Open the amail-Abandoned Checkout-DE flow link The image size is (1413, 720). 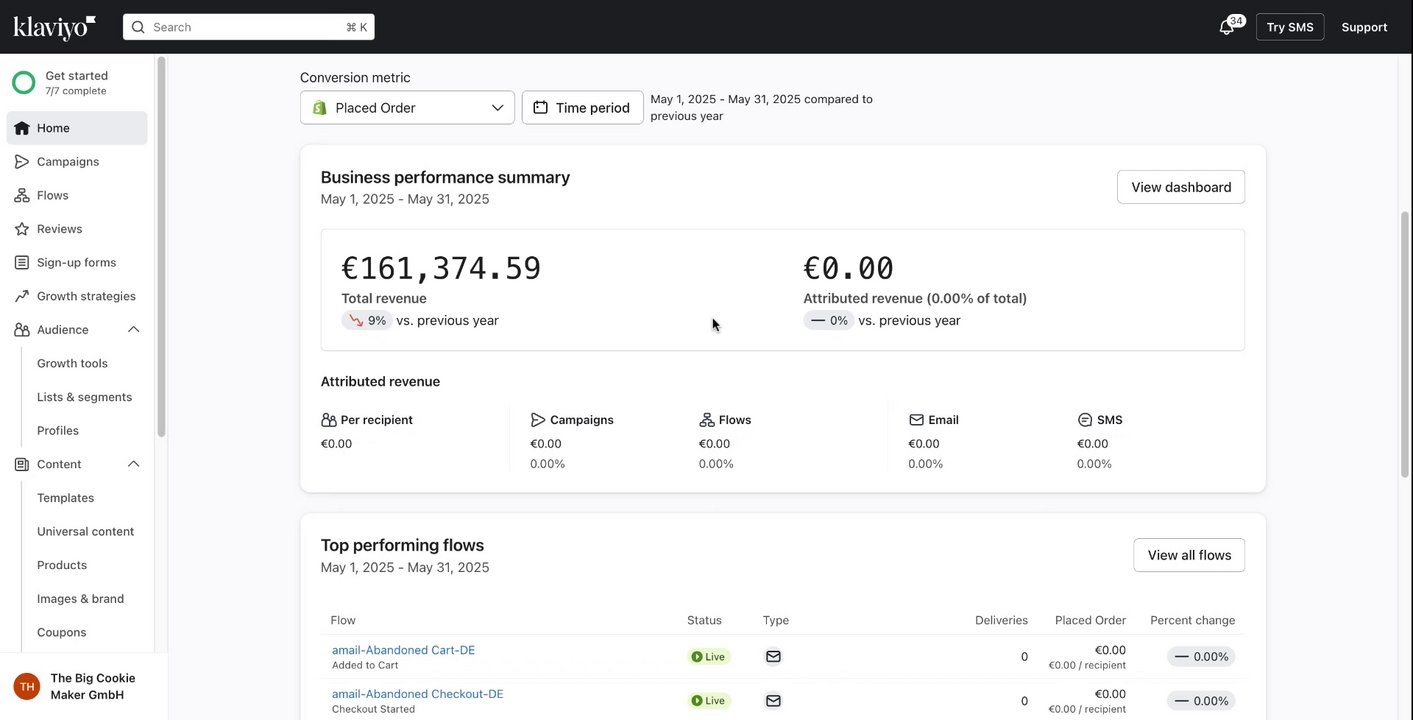(417, 694)
